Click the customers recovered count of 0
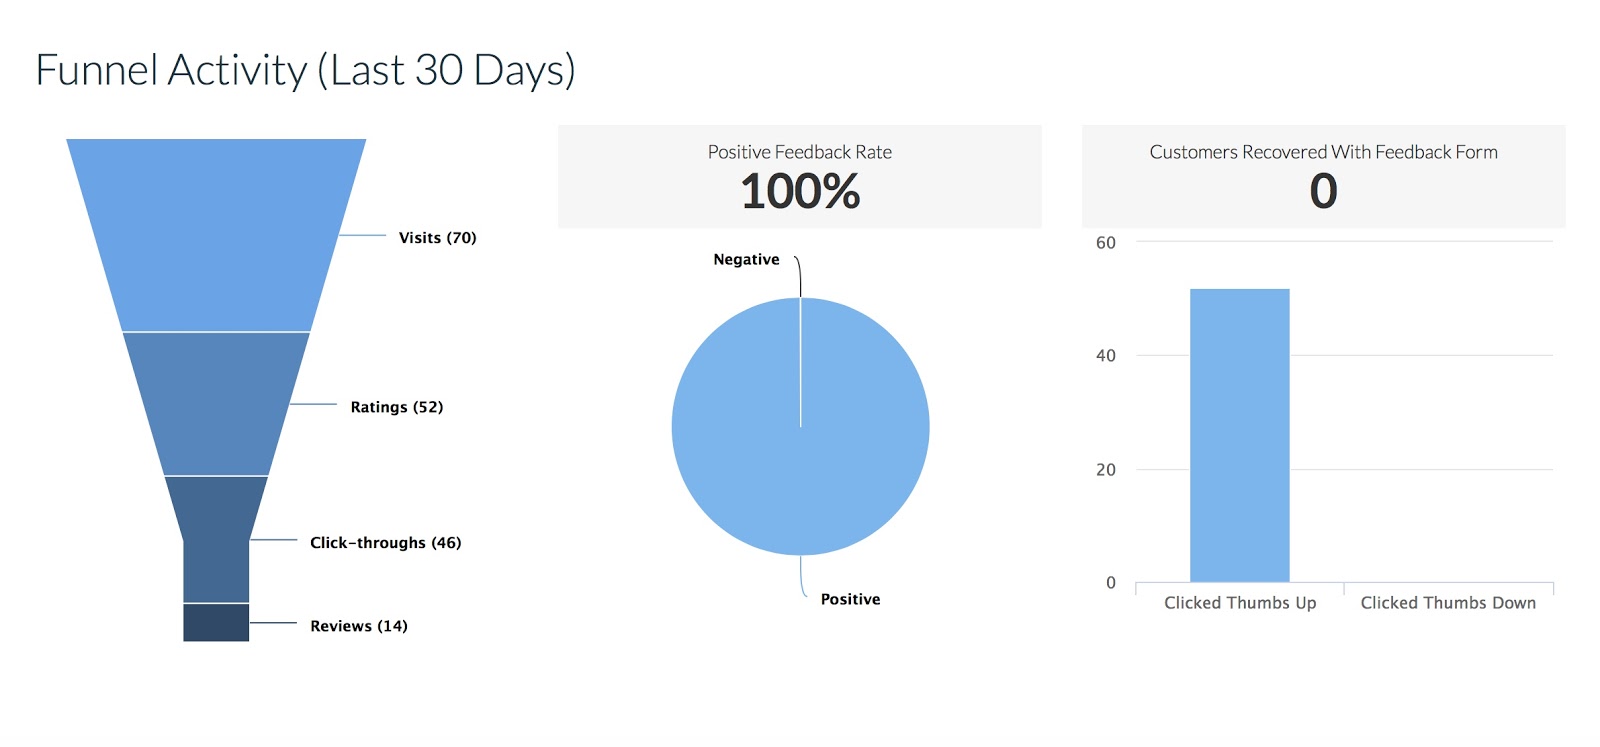The image size is (1600, 747). [1323, 191]
